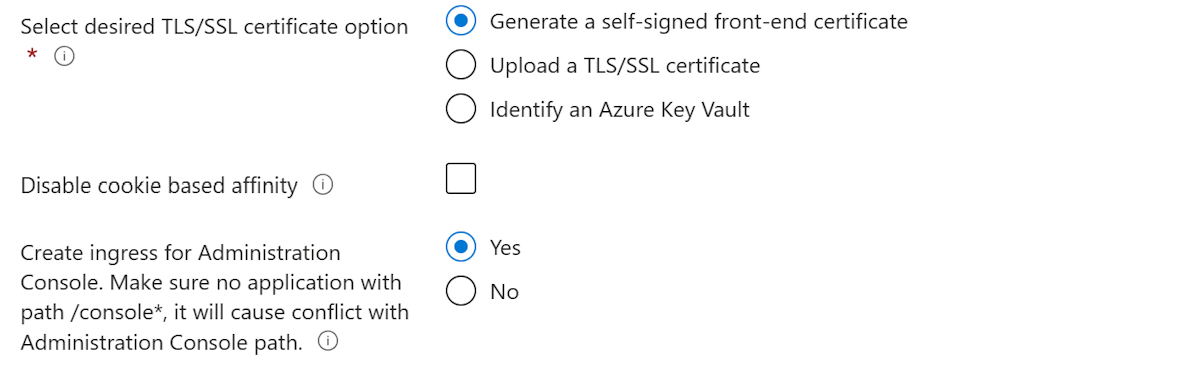The height and width of the screenshot is (366, 1200).
Task: Open info icon after Administration Console path text
Action: pyautogui.click(x=327, y=342)
